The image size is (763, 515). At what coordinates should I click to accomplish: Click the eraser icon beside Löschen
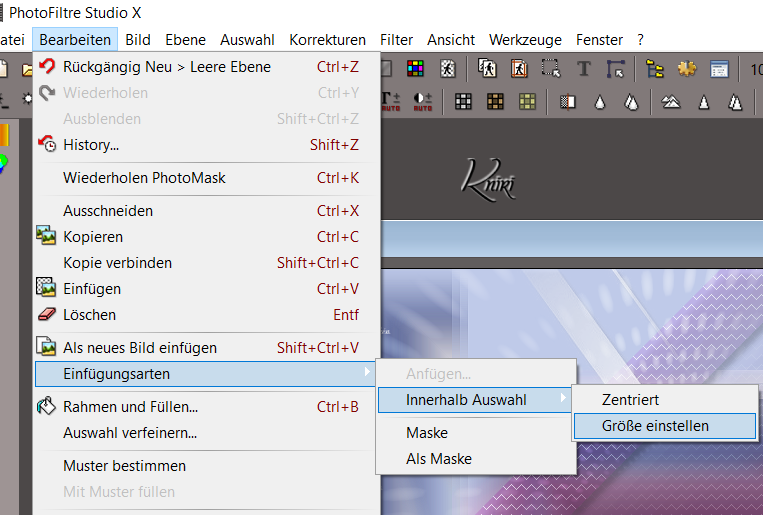(x=47, y=314)
